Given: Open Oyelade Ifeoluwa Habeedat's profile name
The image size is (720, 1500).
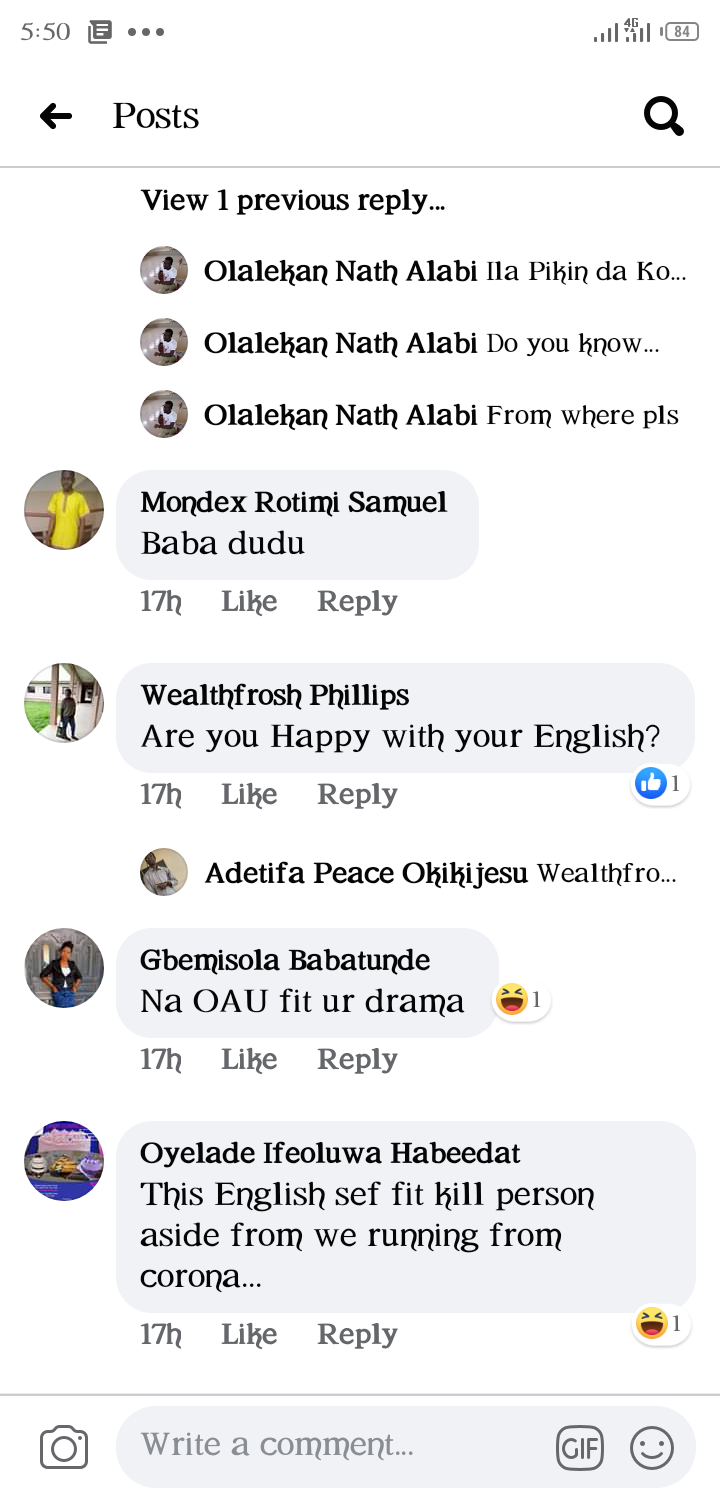Looking at the screenshot, I should click(x=330, y=1153).
